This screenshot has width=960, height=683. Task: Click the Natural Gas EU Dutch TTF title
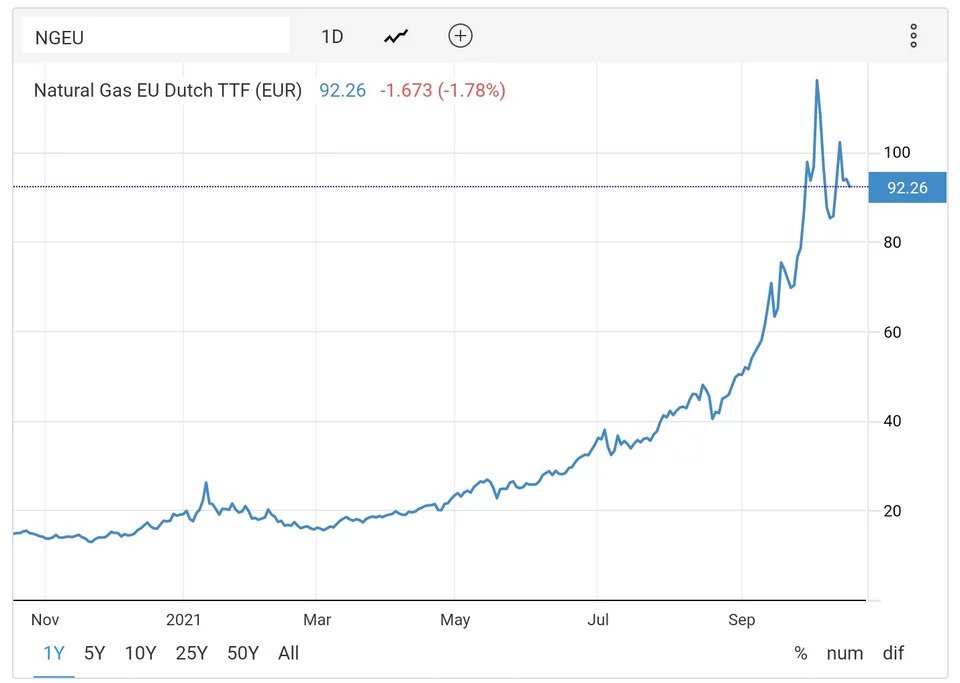168,90
